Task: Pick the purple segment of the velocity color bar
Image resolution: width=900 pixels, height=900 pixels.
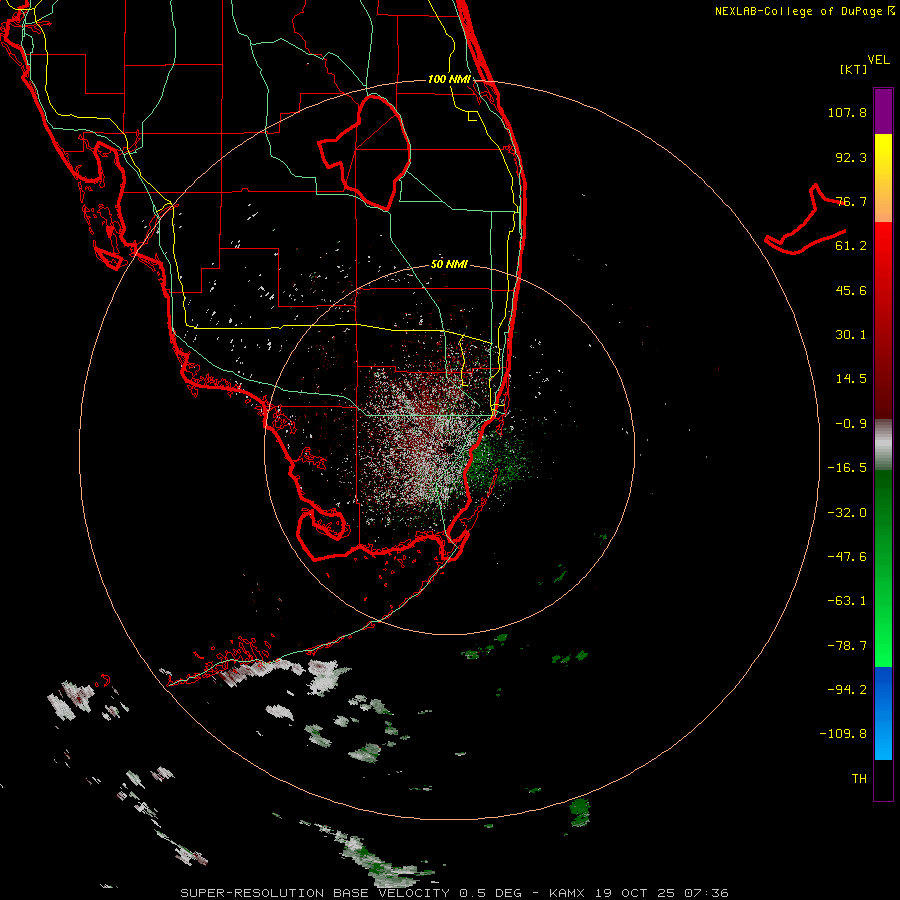Action: (883, 111)
